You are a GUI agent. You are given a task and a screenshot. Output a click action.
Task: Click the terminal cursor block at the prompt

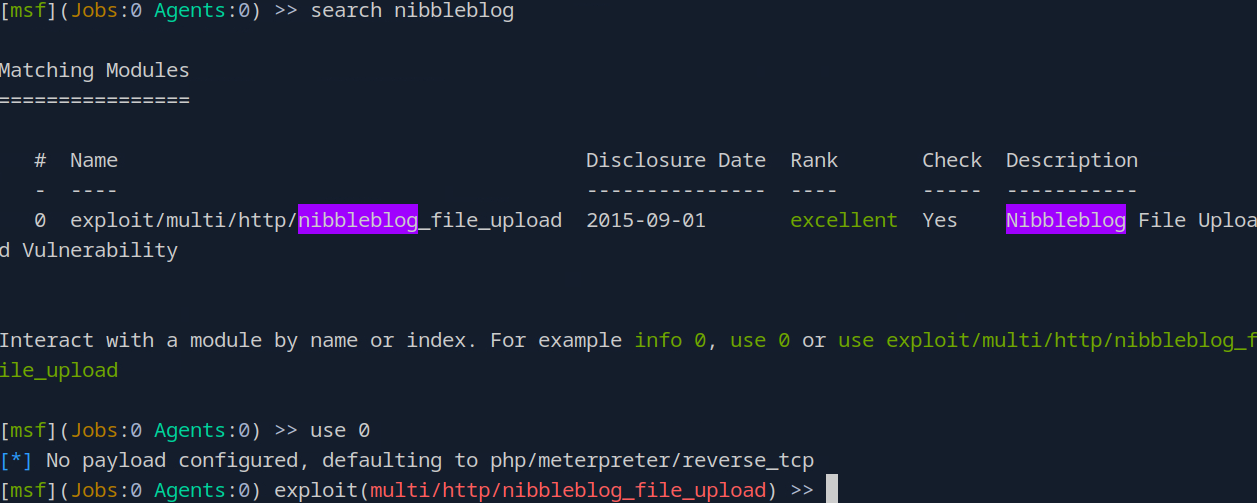coord(831,490)
